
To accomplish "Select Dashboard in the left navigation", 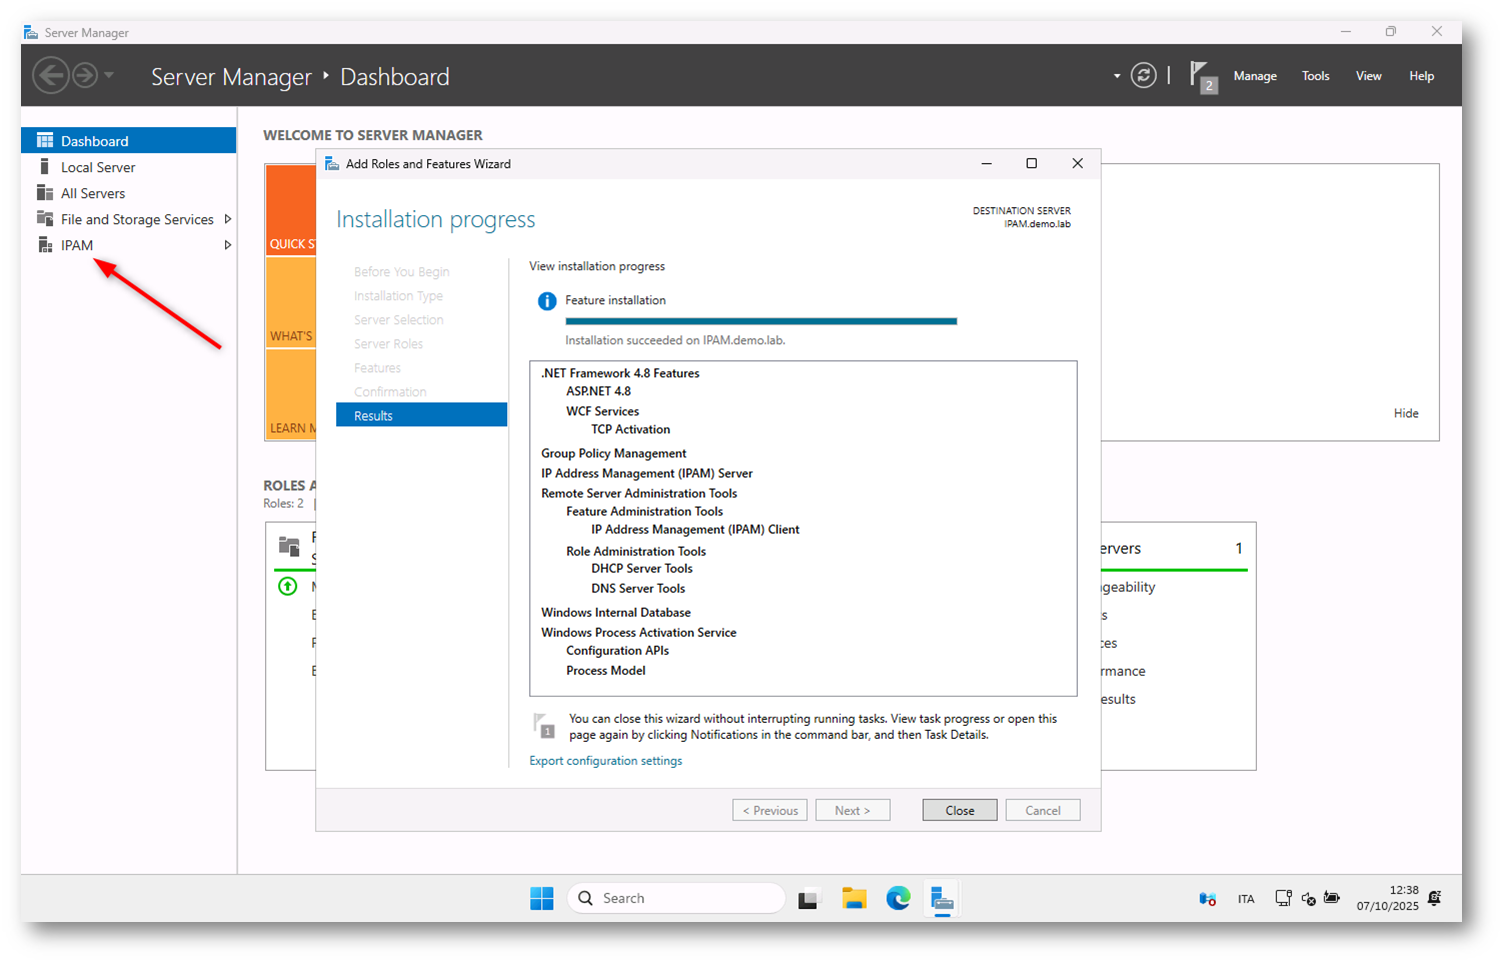I will pyautogui.click(x=128, y=141).
